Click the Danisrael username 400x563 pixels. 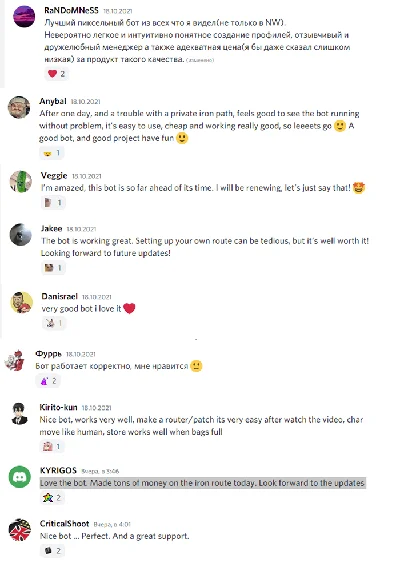(x=59, y=296)
